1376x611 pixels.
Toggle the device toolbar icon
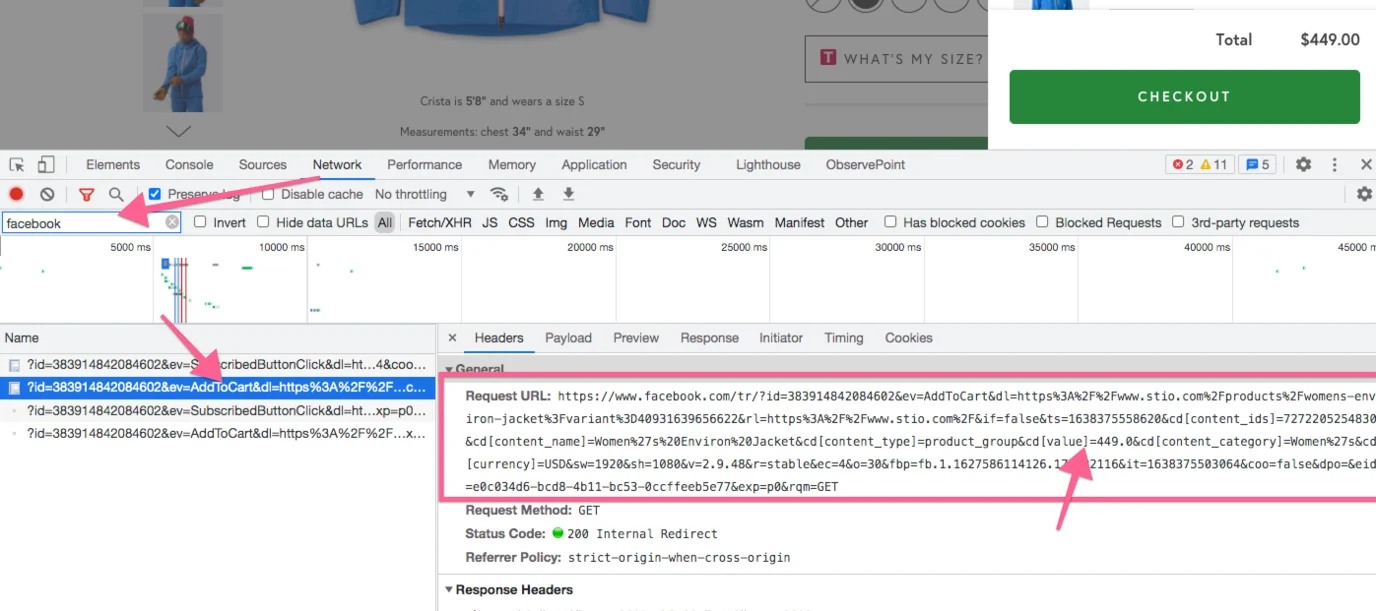46,165
